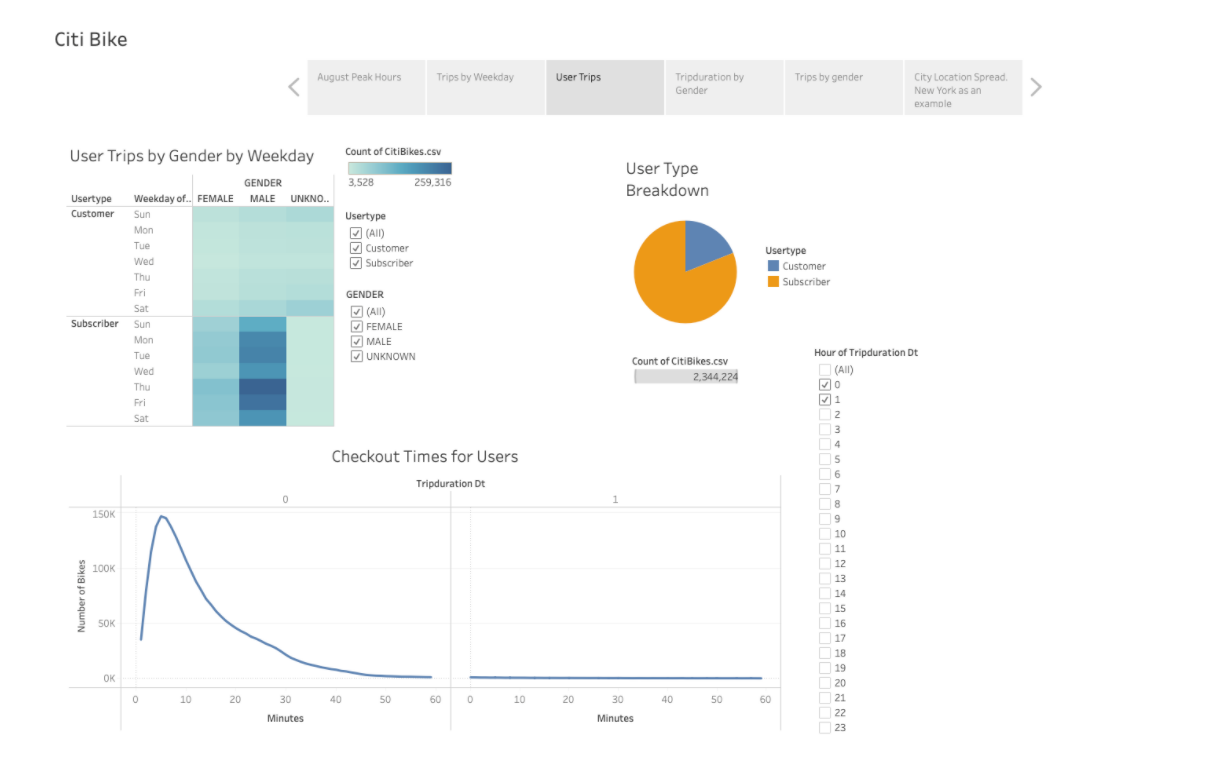This screenshot has width=1210, height=767.
Task: Toggle GENDER (All) checkbox
Action: coord(356,311)
